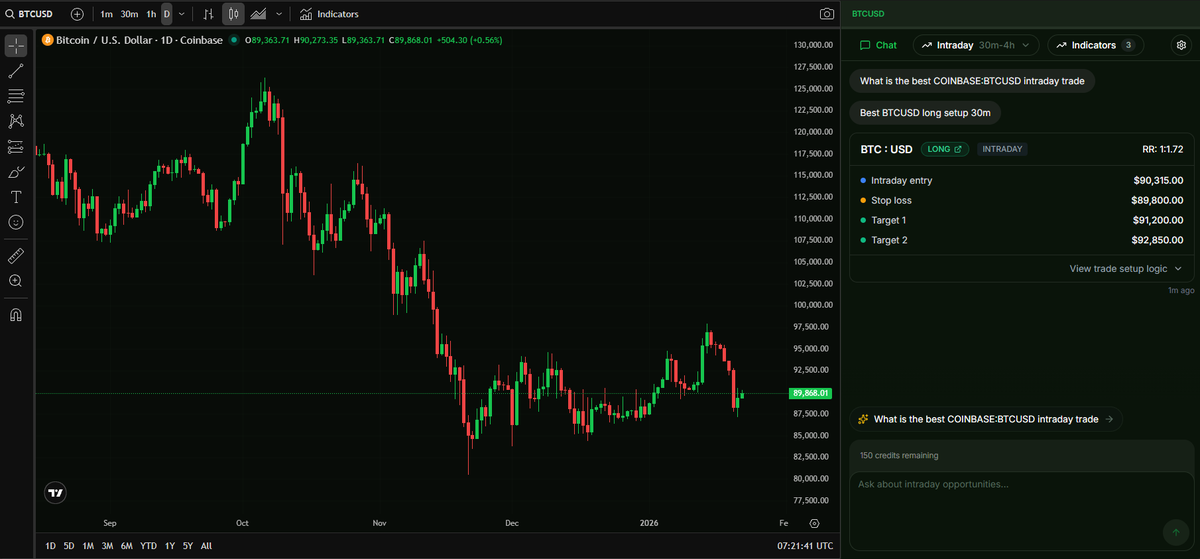
Task: Click the 150 credits remaining label
Action: coord(899,455)
